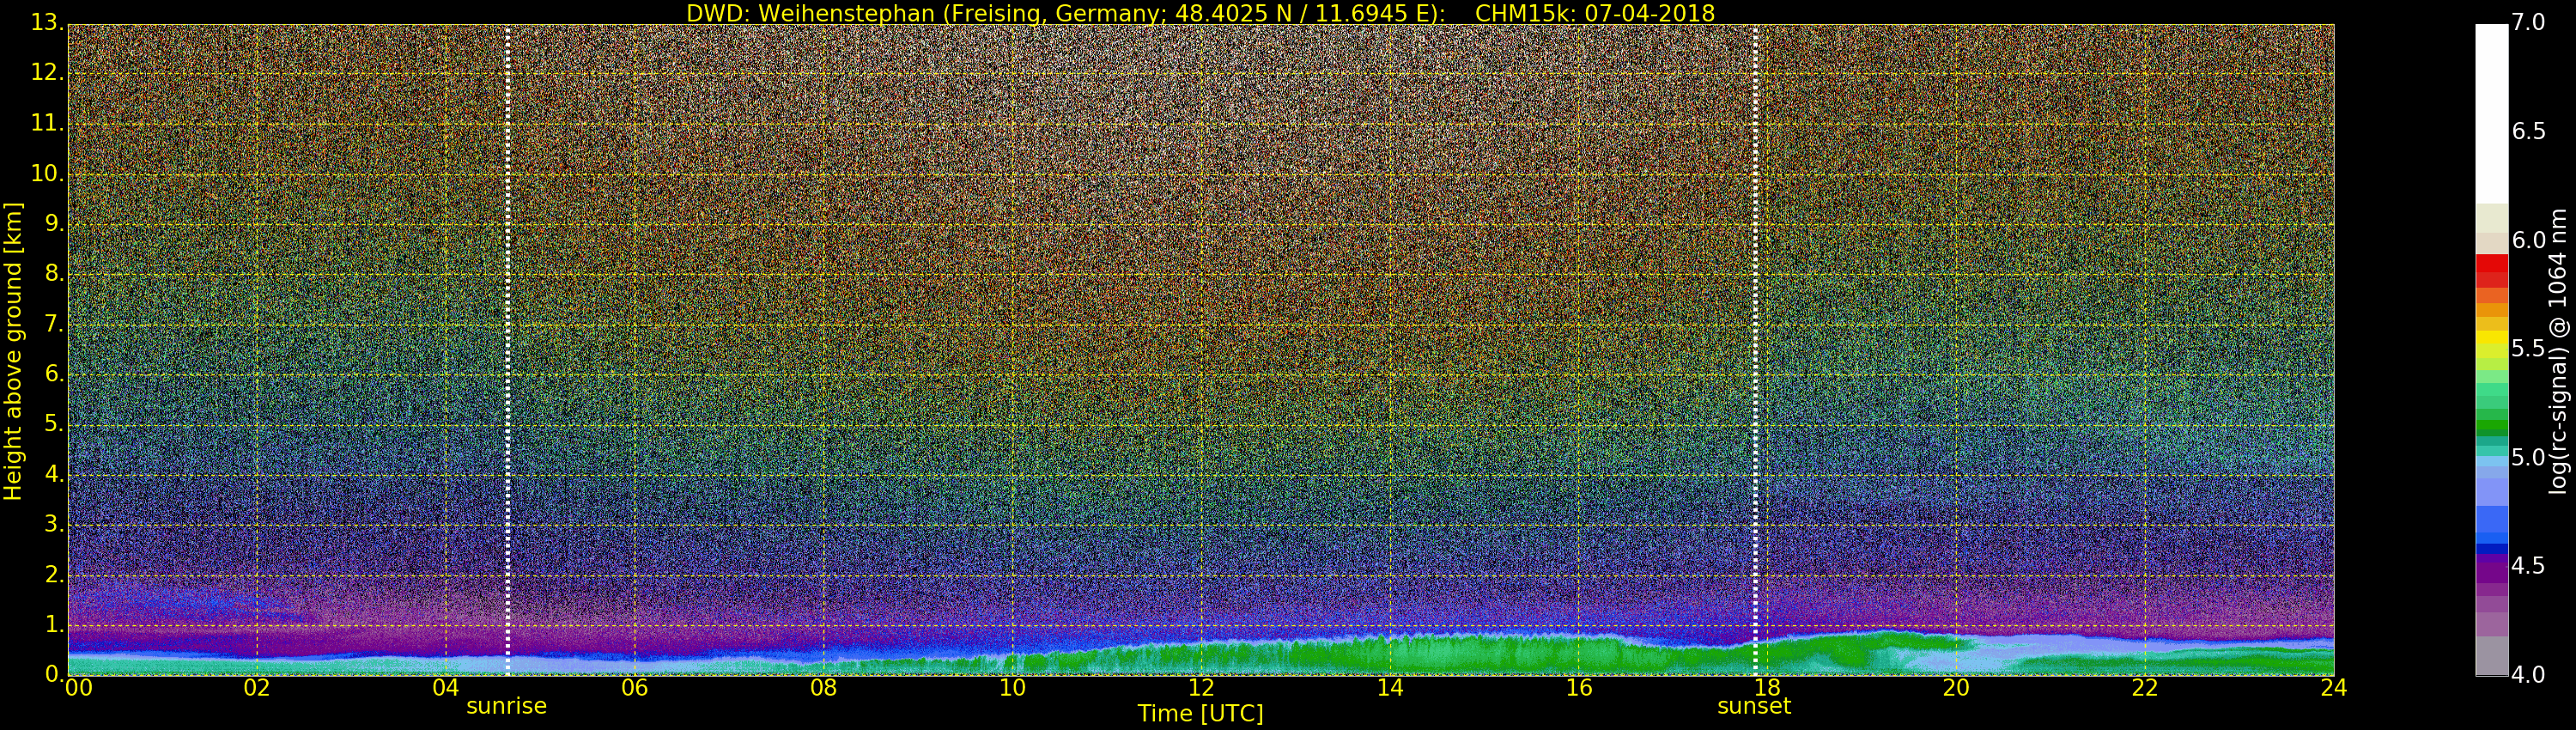Click the gray band at the colorbar bottom
The width and height of the screenshot is (2576, 730).
coord(2491,655)
